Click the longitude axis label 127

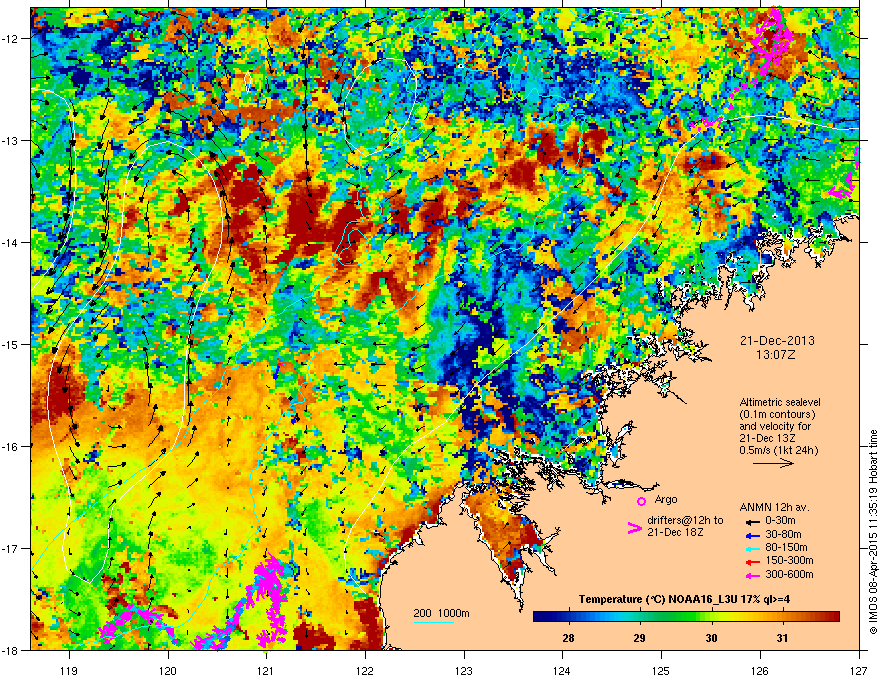(859, 670)
